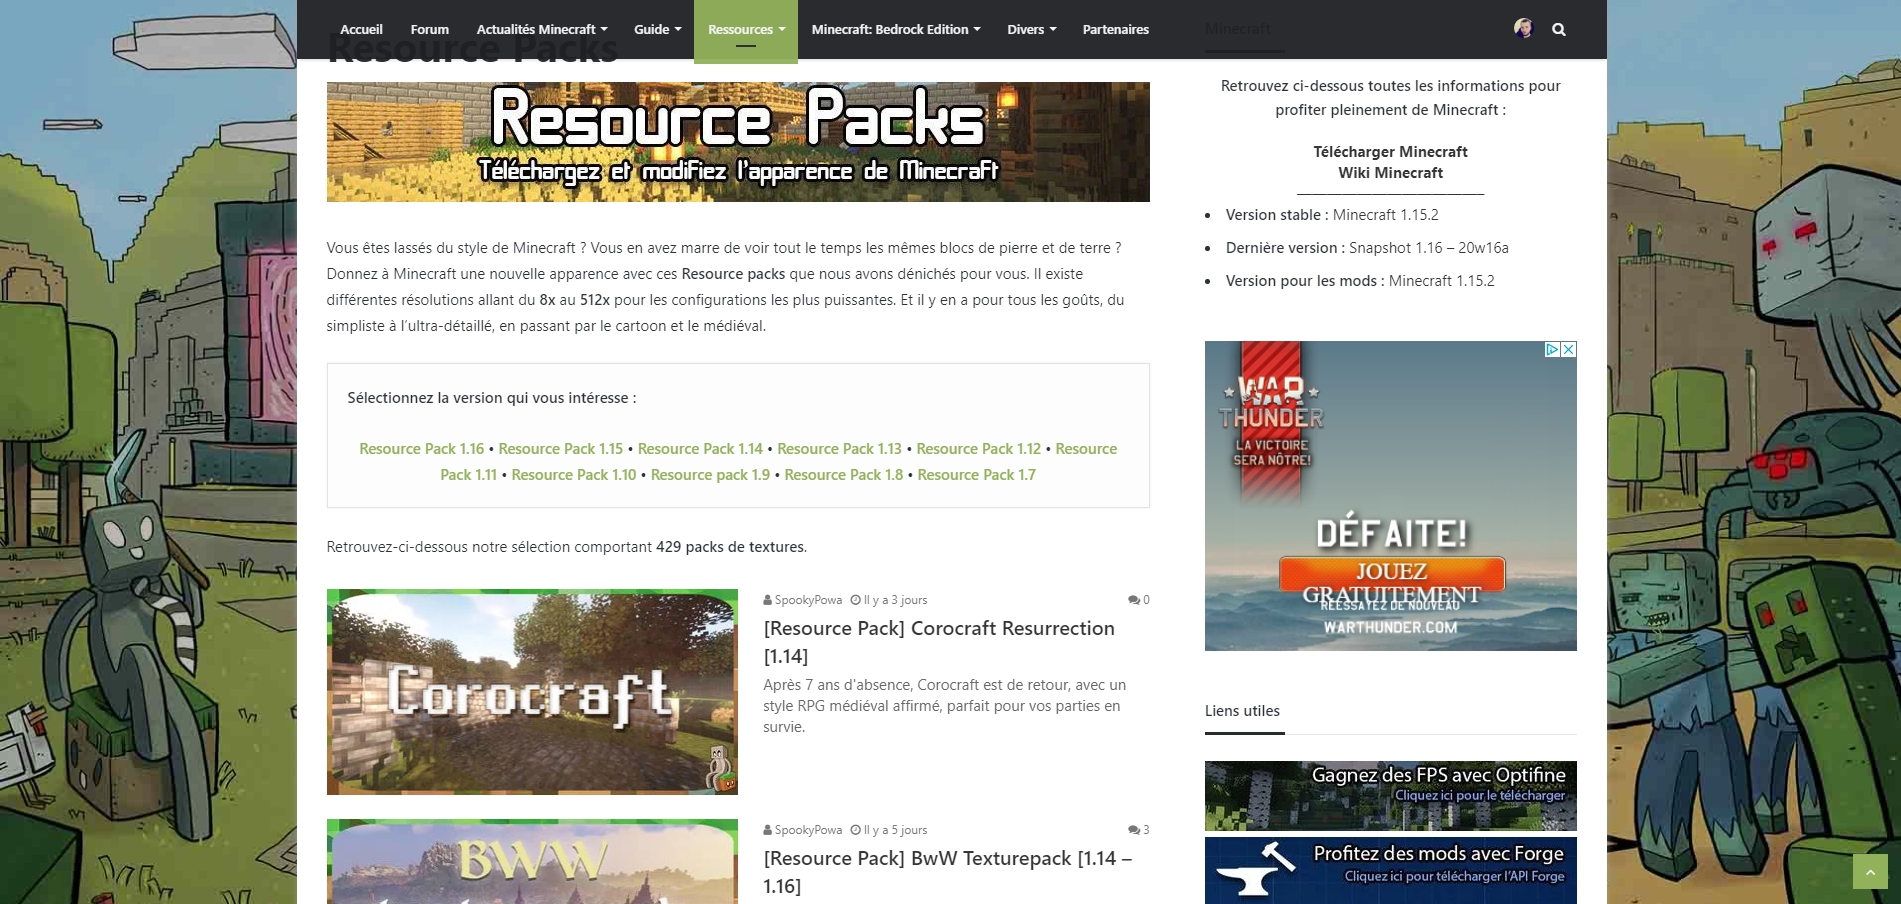Close the War Thunder ad with X icon
Screen dimensions: 1901x904
pos(1569,349)
